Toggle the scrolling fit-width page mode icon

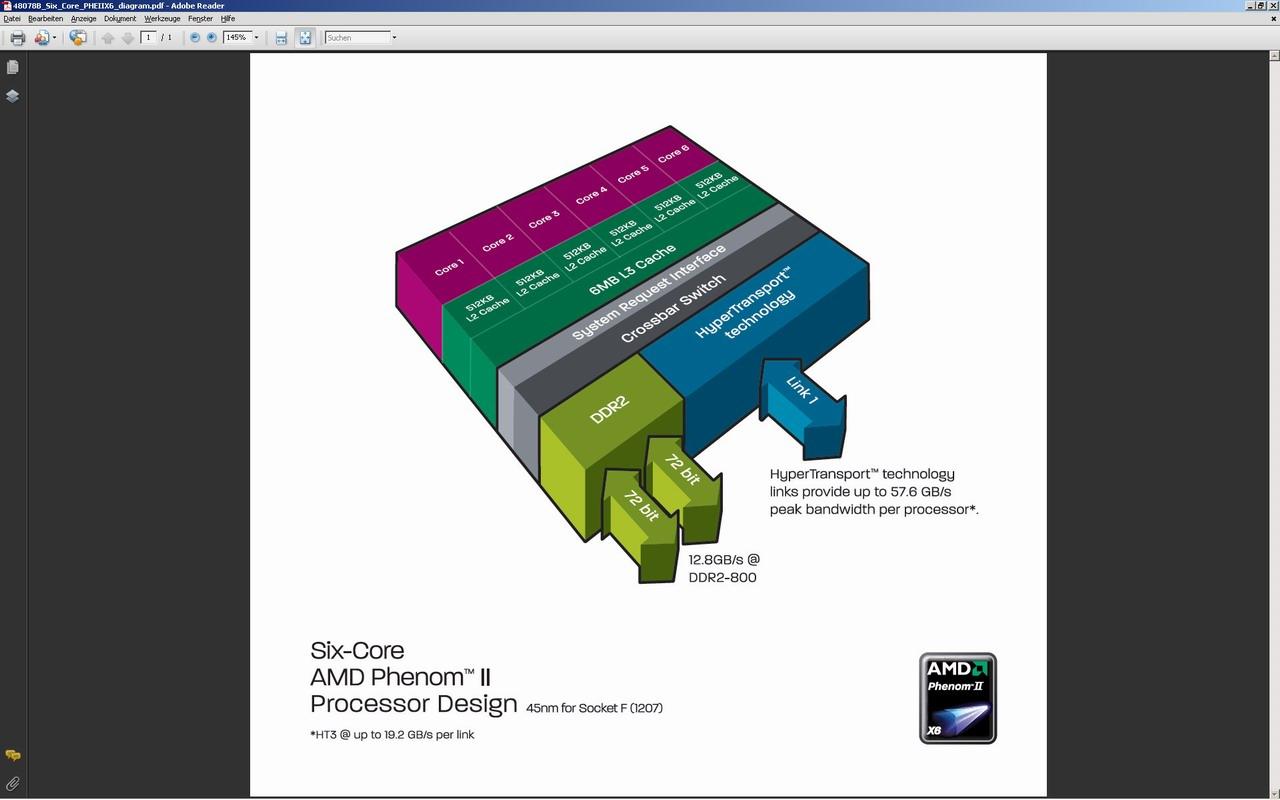pos(281,38)
